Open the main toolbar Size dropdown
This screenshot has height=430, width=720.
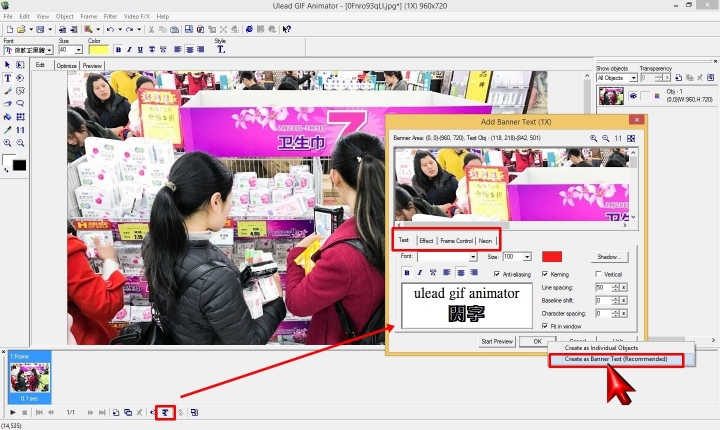(x=79, y=50)
